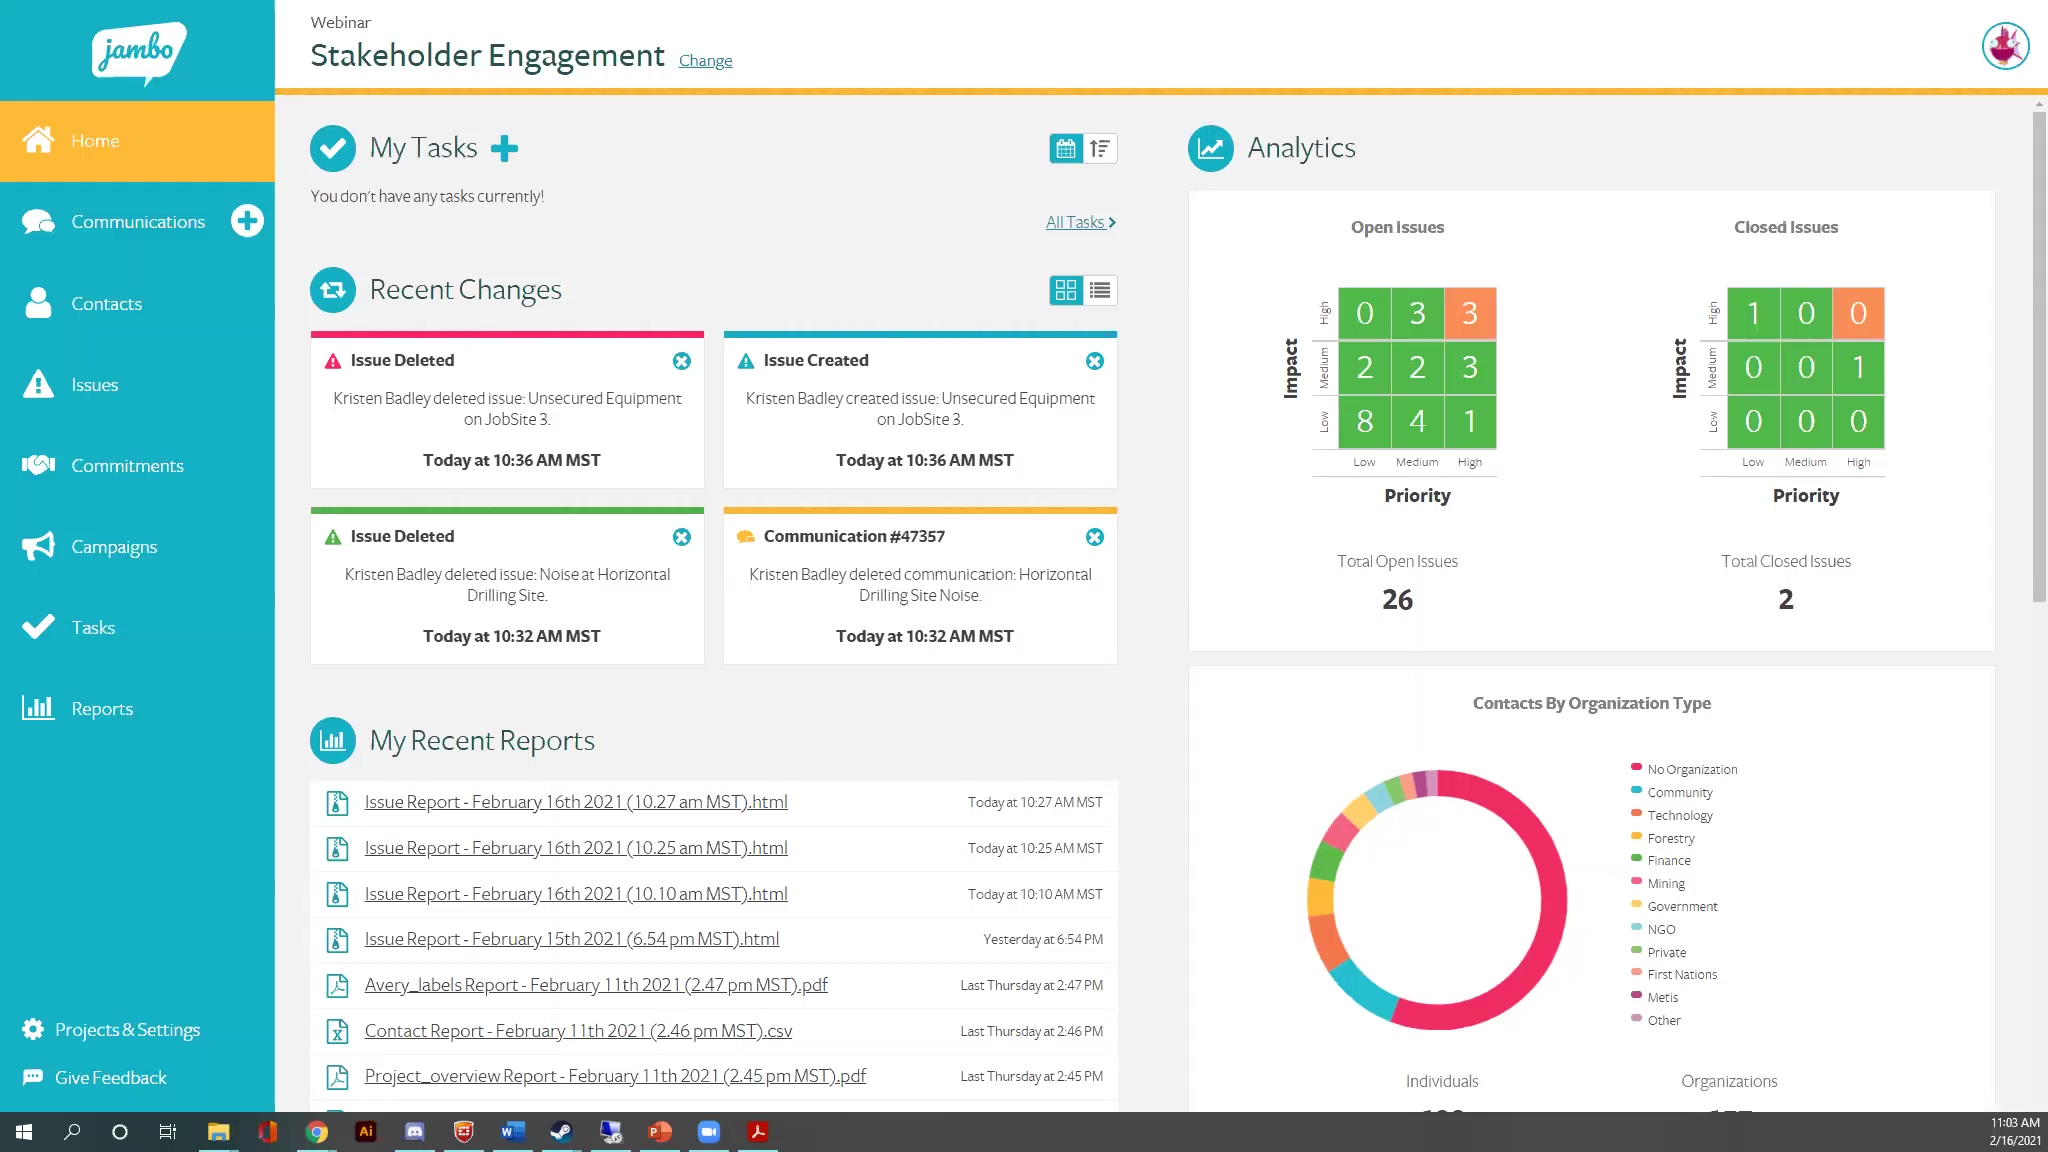
Task: Add a new task with the plus icon
Action: point(505,147)
